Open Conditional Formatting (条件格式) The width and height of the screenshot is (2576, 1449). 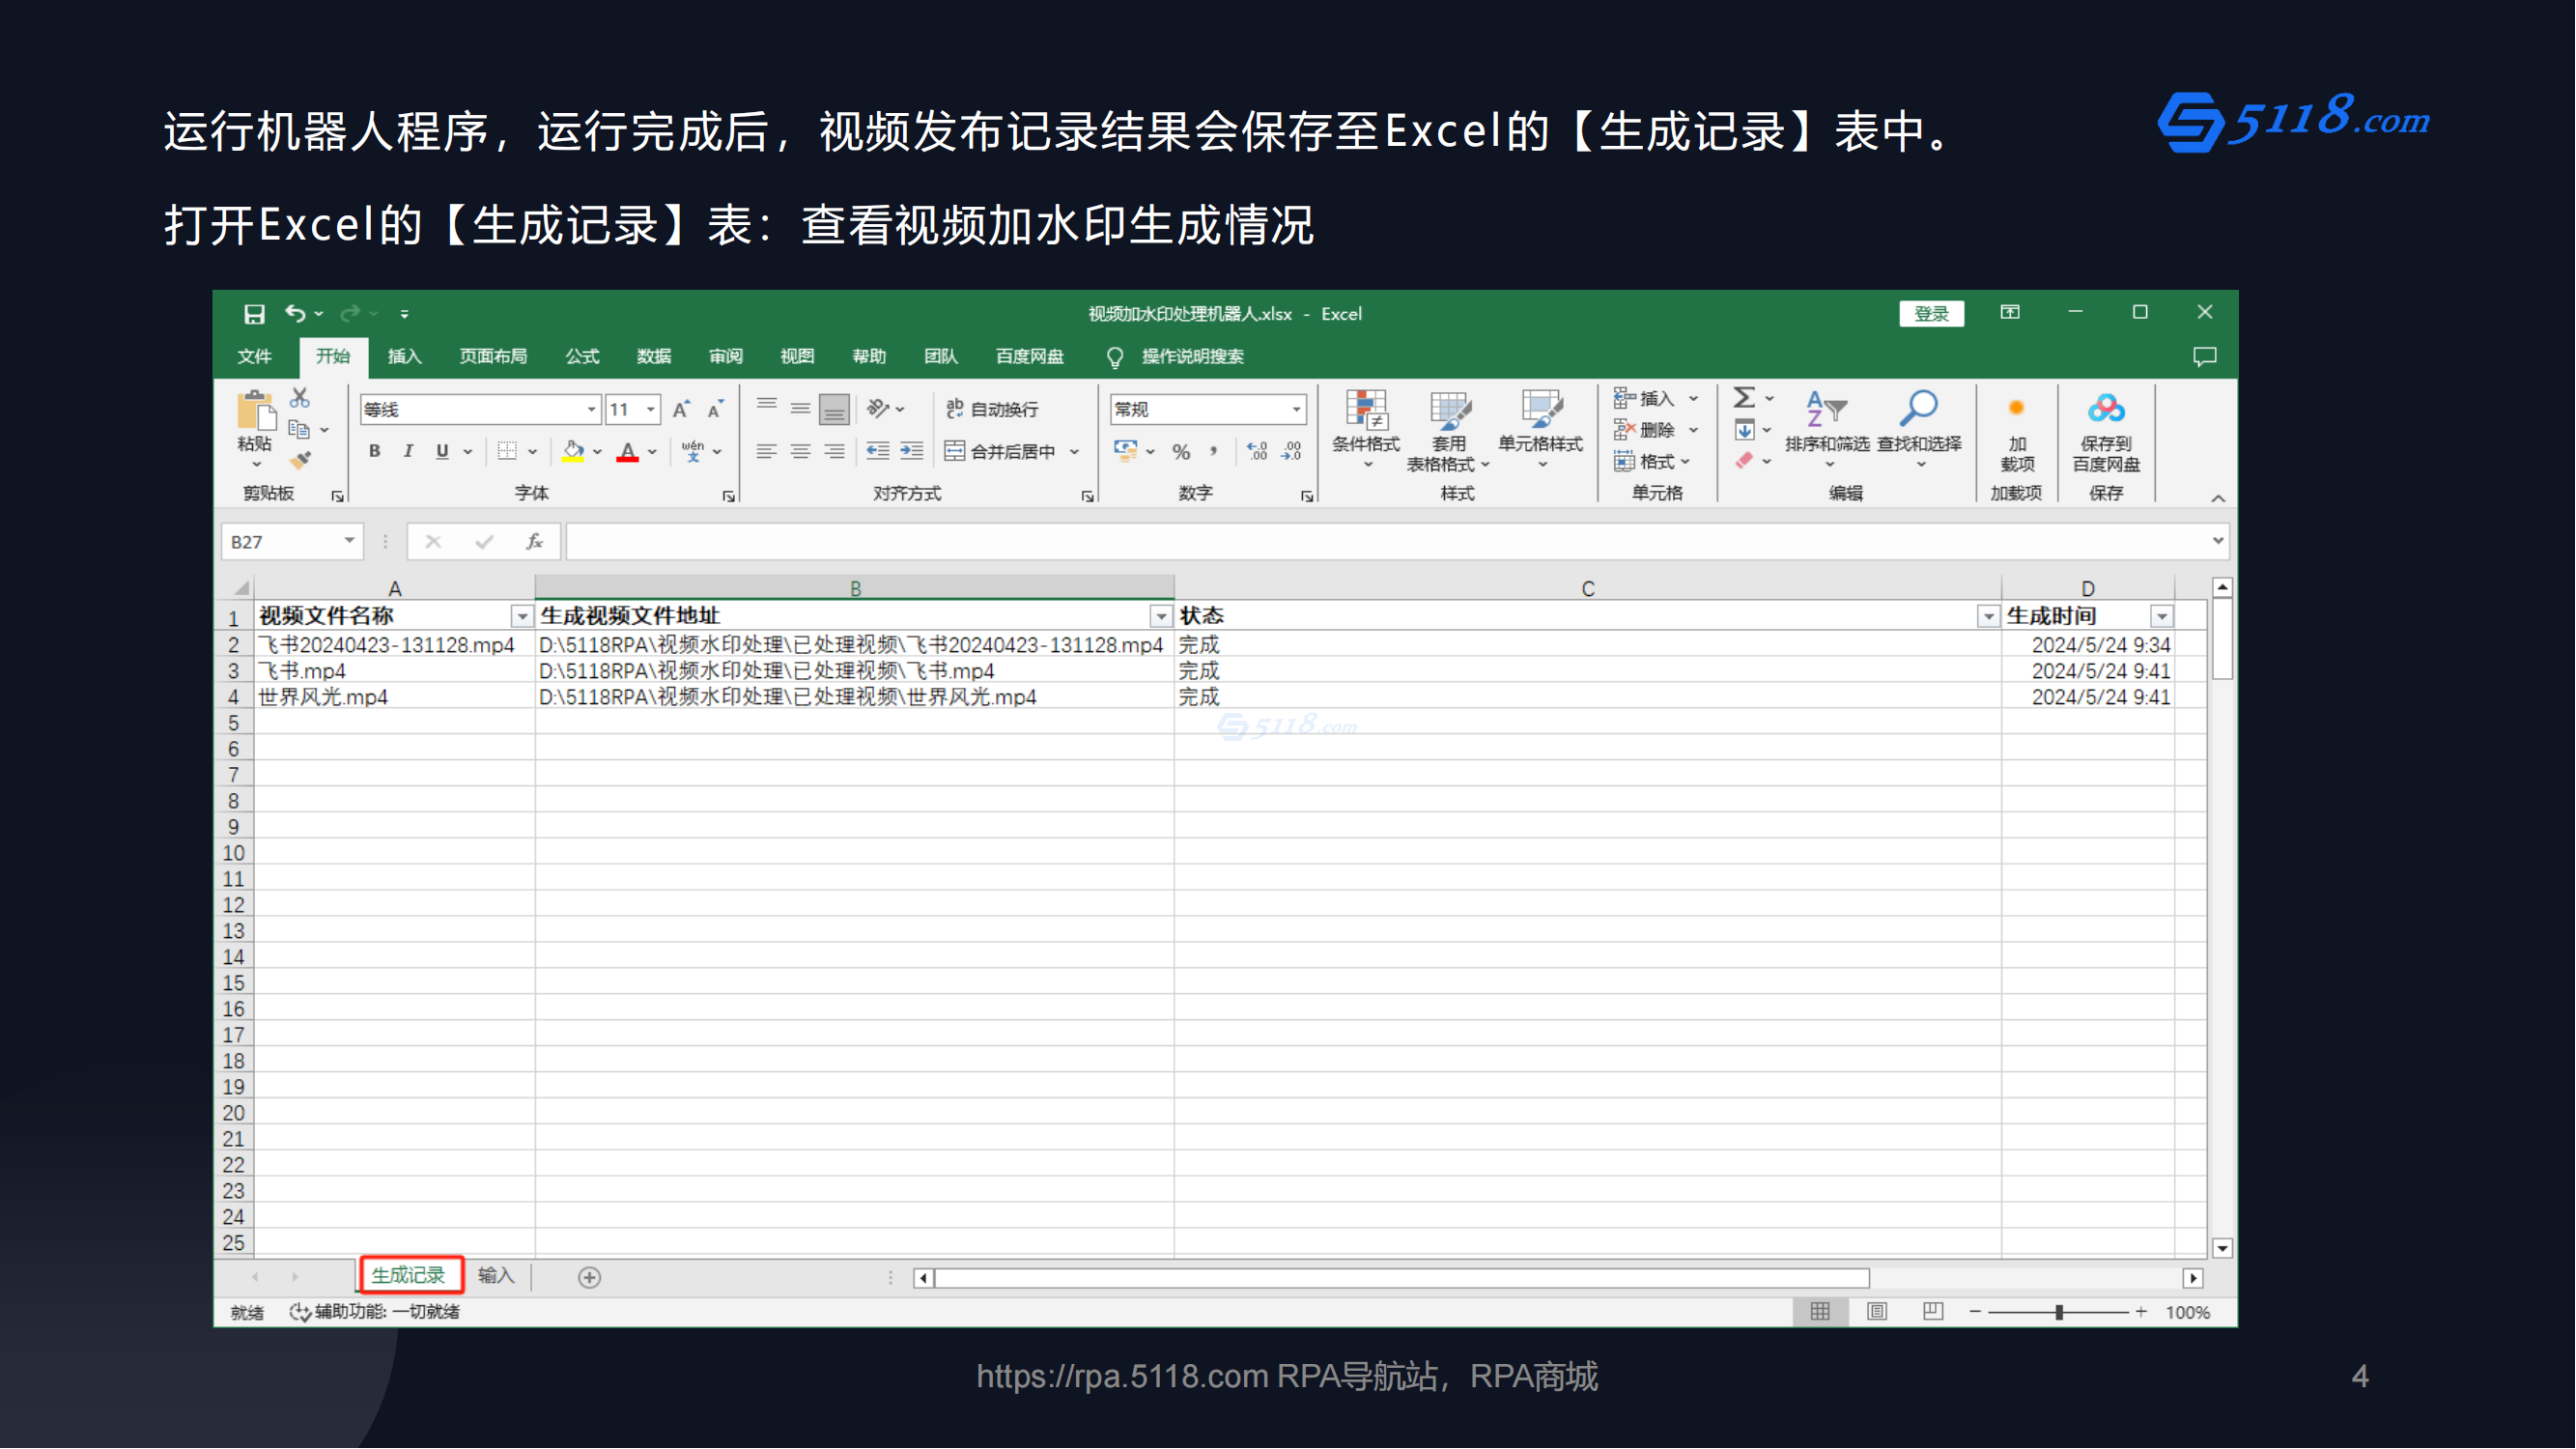(1366, 430)
